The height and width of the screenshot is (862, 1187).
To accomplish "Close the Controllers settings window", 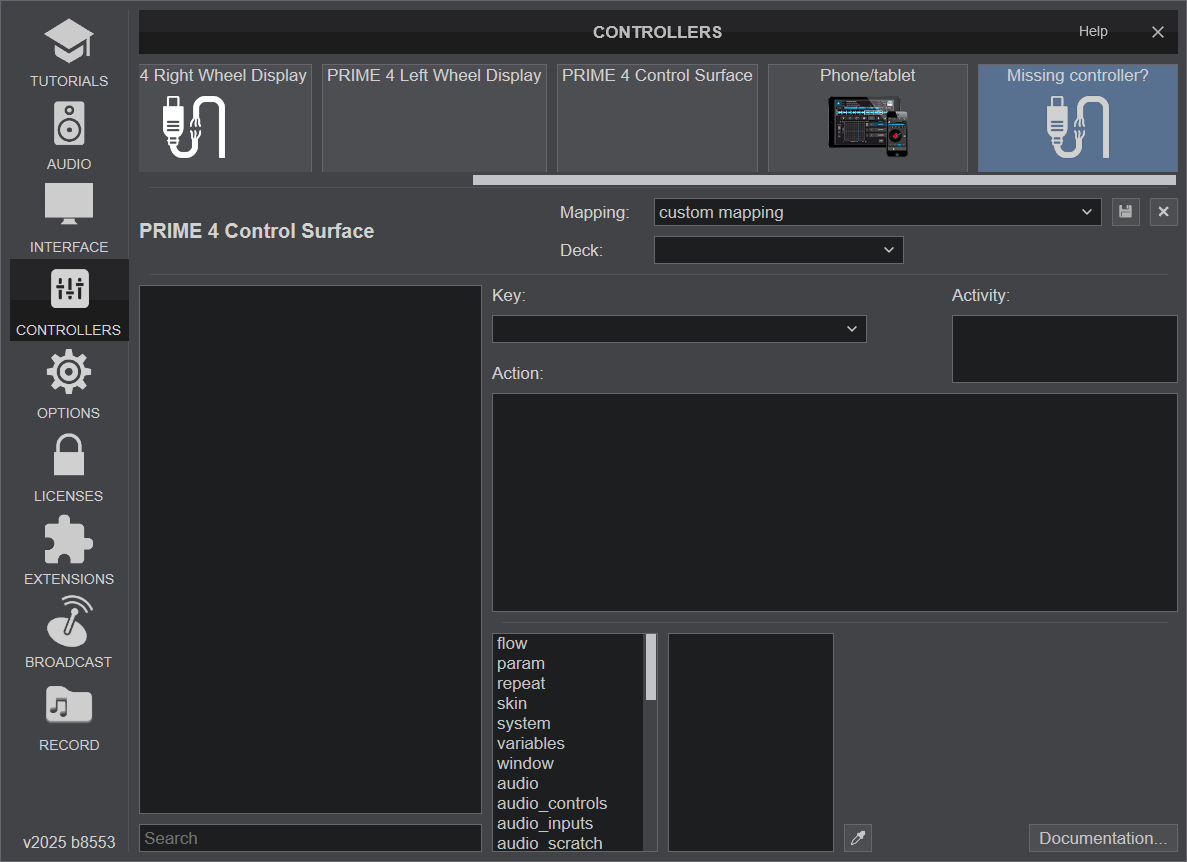I will pyautogui.click(x=1157, y=32).
